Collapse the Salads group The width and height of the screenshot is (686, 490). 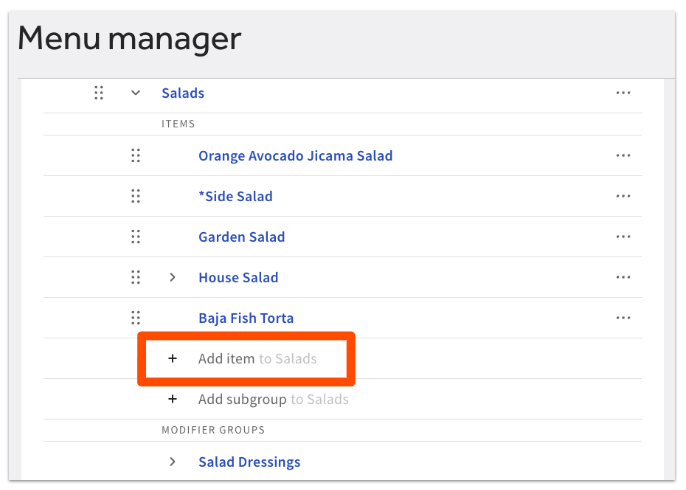[136, 93]
